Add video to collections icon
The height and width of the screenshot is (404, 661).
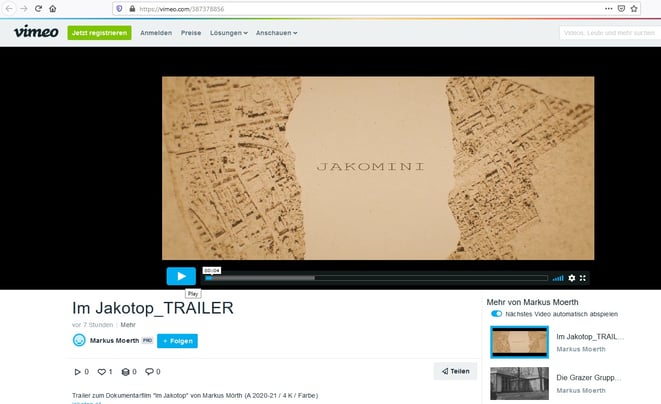pyautogui.click(x=125, y=372)
